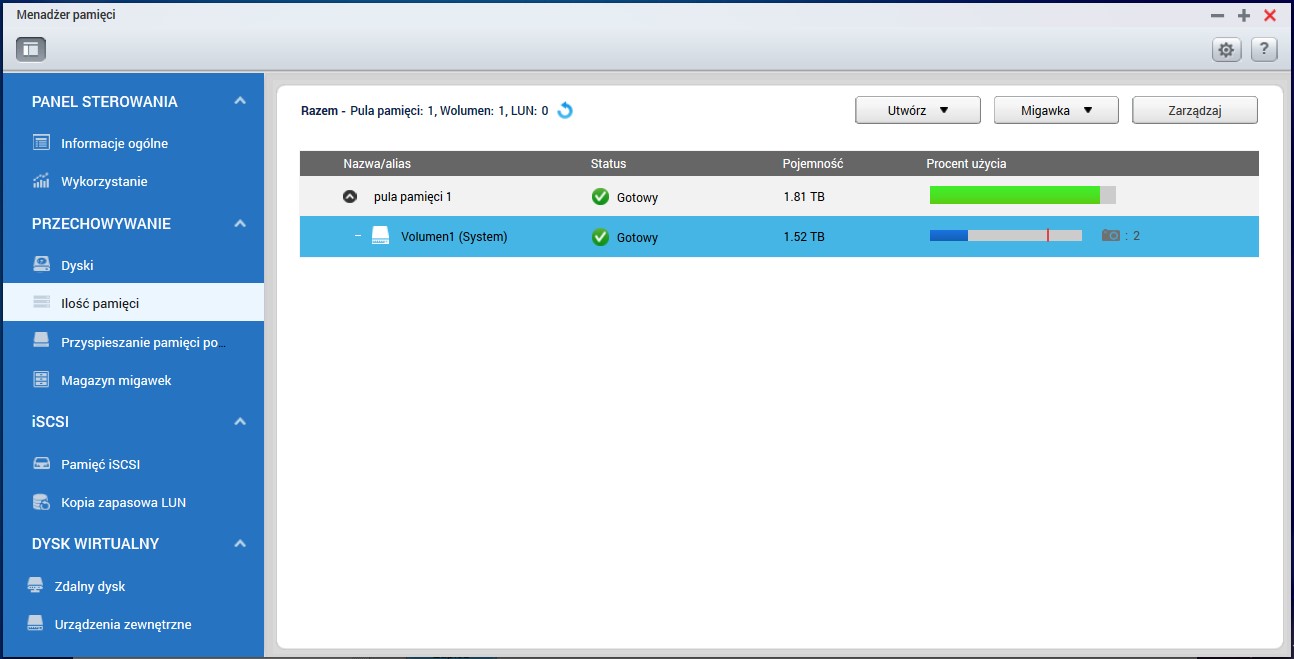Open Informacje ogólne in the sidebar
1294x659 pixels.
pos(114,143)
